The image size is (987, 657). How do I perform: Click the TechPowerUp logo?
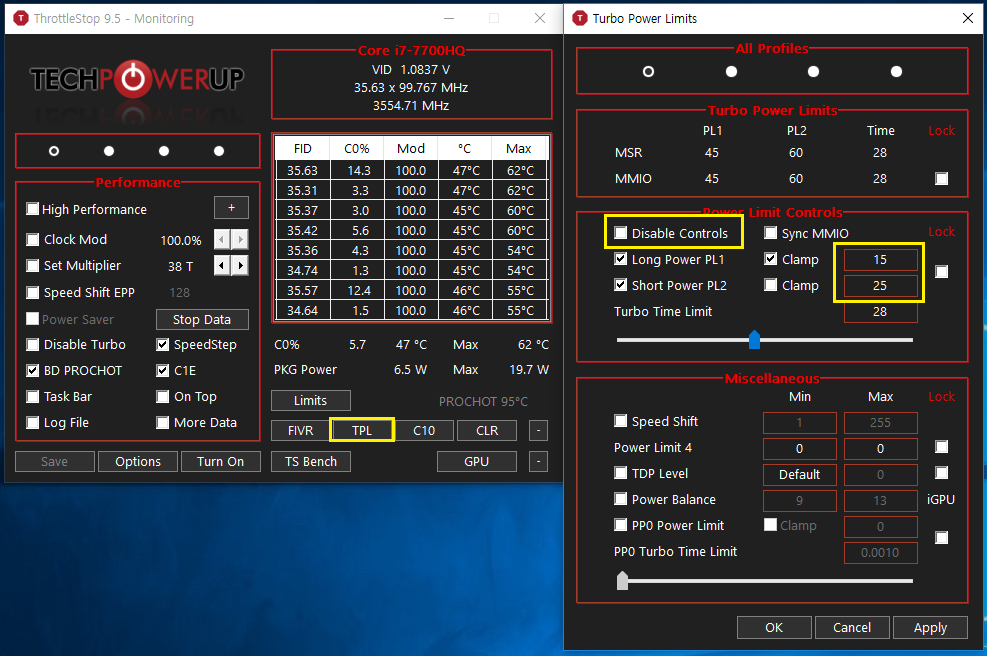[137, 79]
